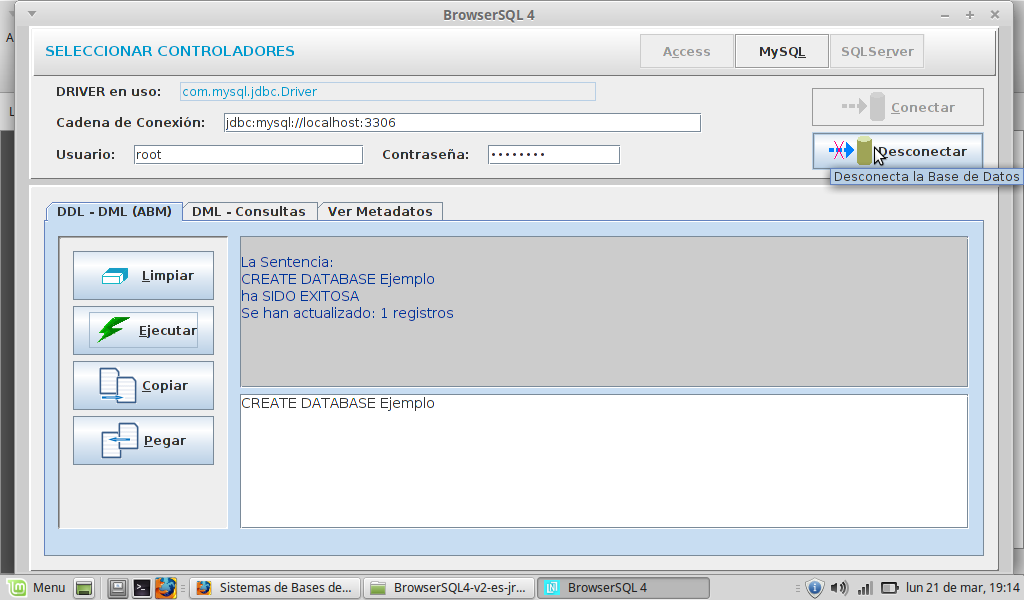Viewport: 1024px width, 600px height.
Task: Click the Pegar paste icon
Action: [119, 440]
